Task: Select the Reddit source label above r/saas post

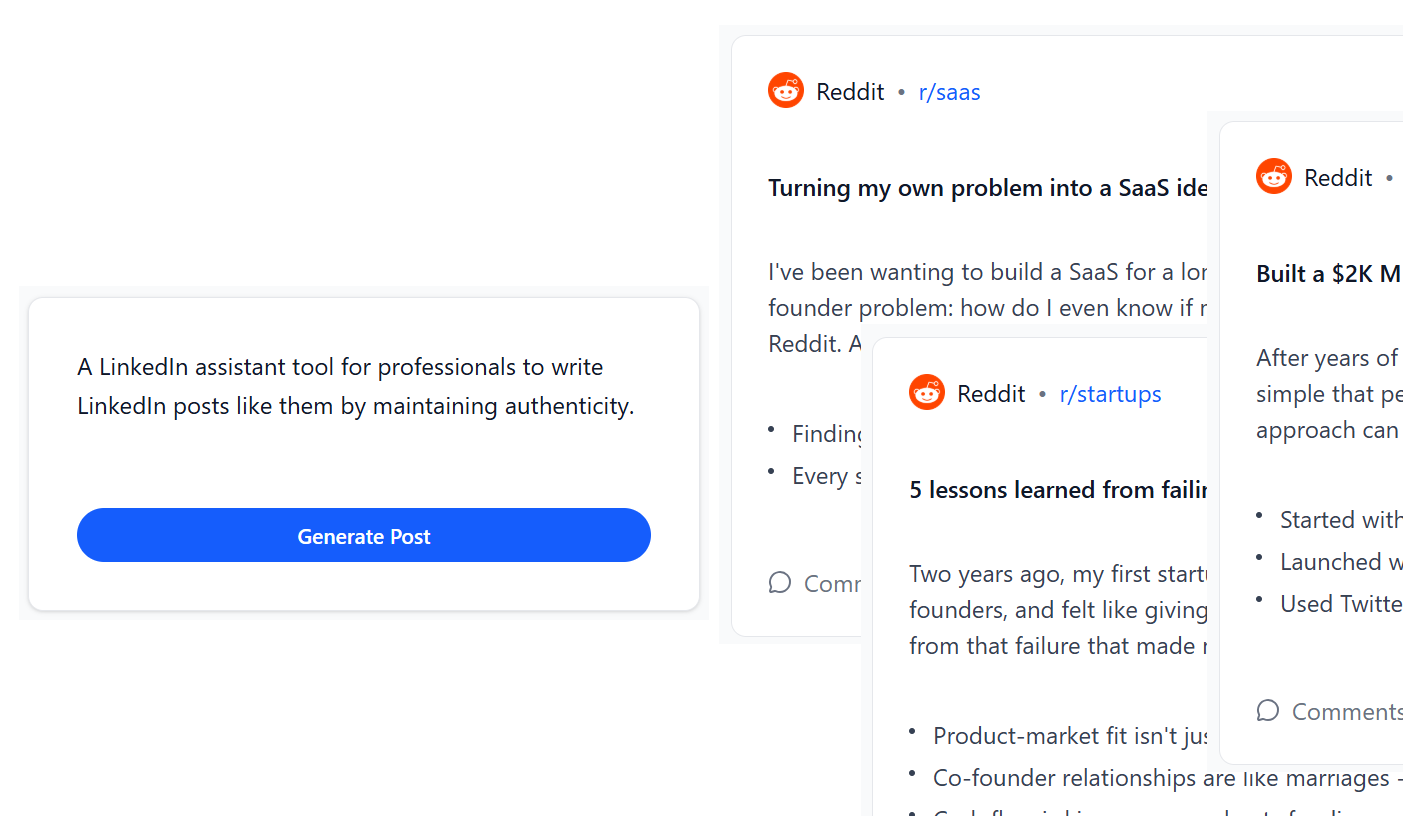Action: (x=850, y=92)
